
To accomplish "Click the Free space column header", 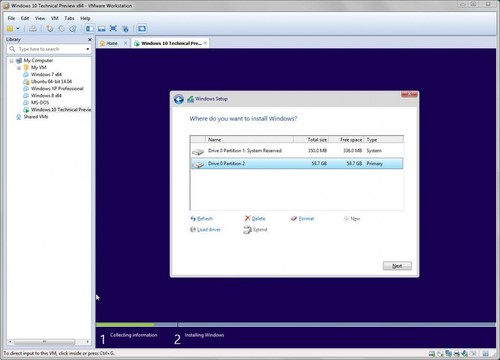I will [x=347, y=140].
